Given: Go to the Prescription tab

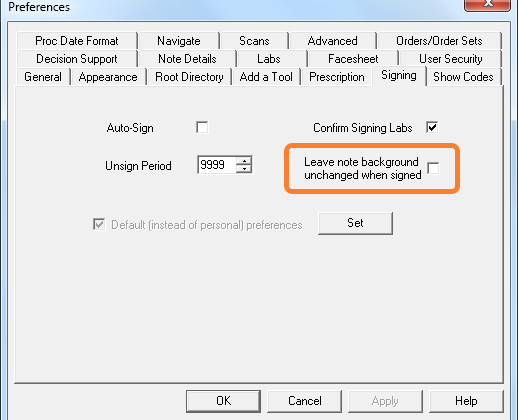Looking at the screenshot, I should (x=337, y=77).
